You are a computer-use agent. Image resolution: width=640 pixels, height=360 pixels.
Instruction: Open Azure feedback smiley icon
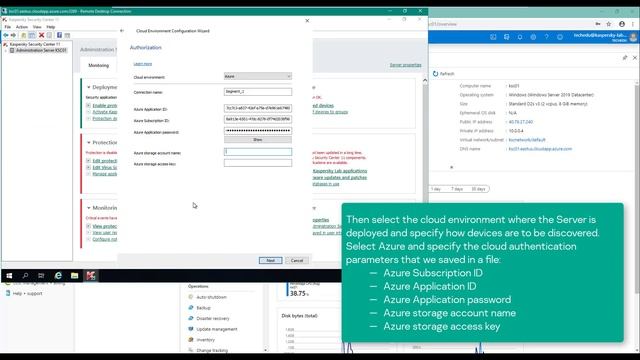(560, 37)
